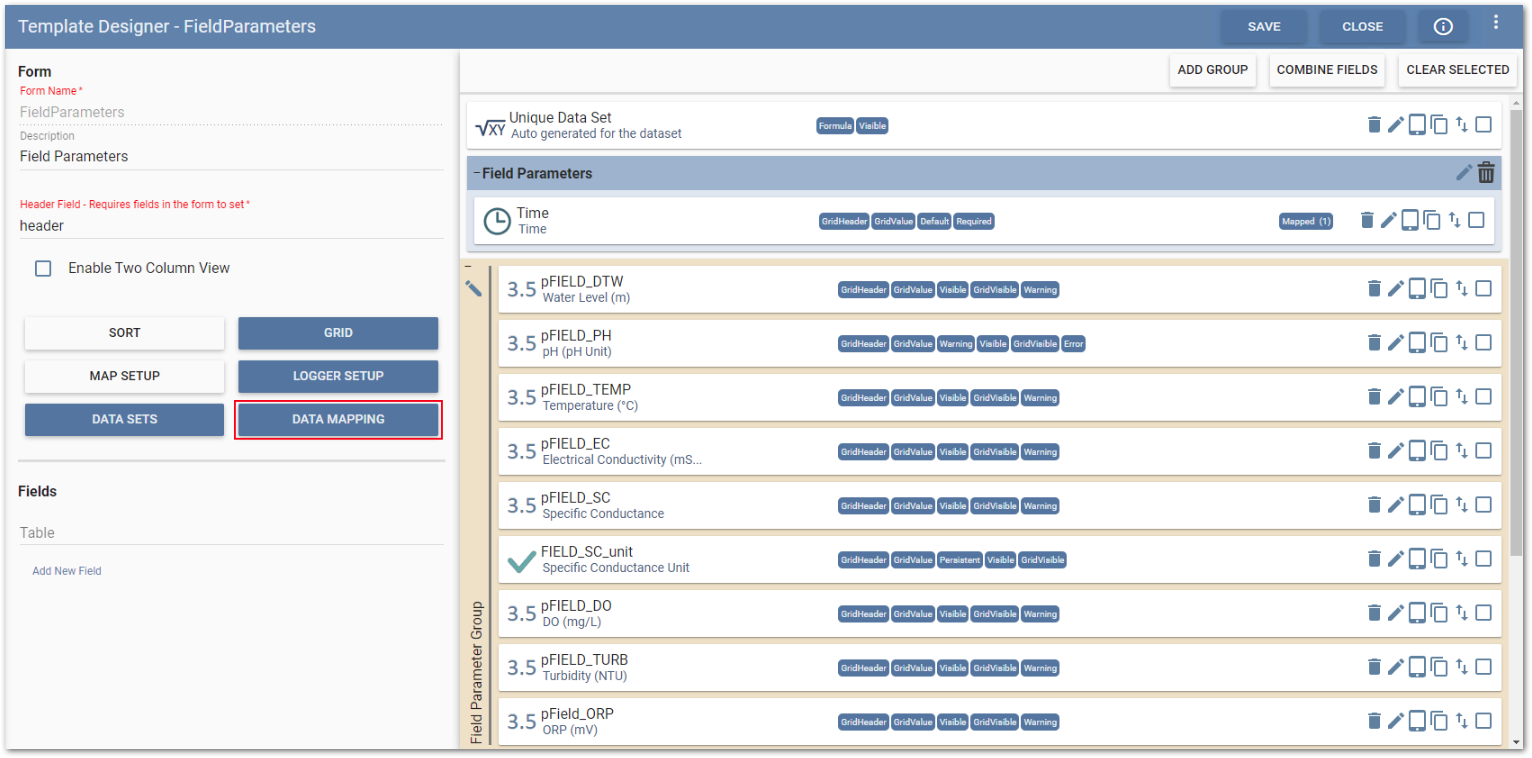Edit the Field Parameters group header
This screenshot has width=1532, height=758.
pyautogui.click(x=1464, y=172)
